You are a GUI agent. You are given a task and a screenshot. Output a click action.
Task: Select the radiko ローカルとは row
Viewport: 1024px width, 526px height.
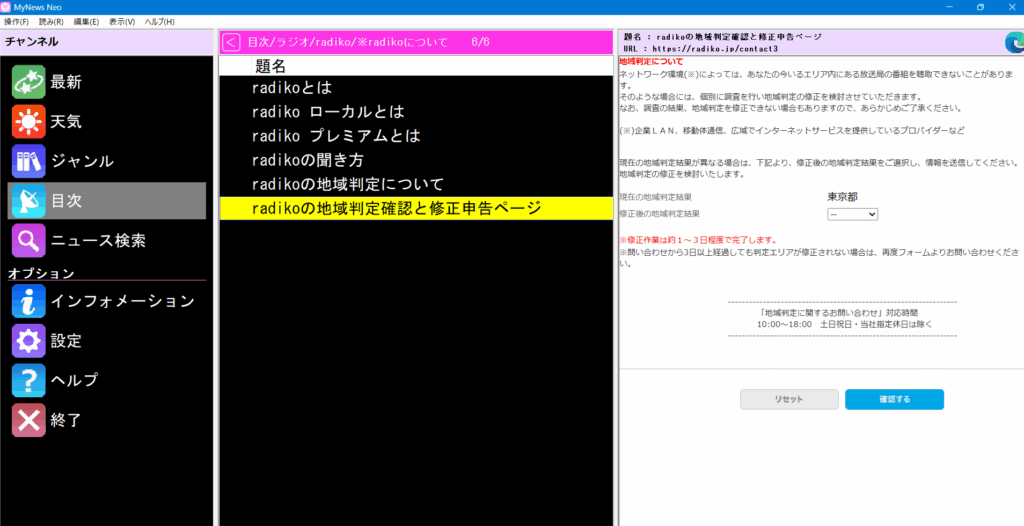[416, 112]
